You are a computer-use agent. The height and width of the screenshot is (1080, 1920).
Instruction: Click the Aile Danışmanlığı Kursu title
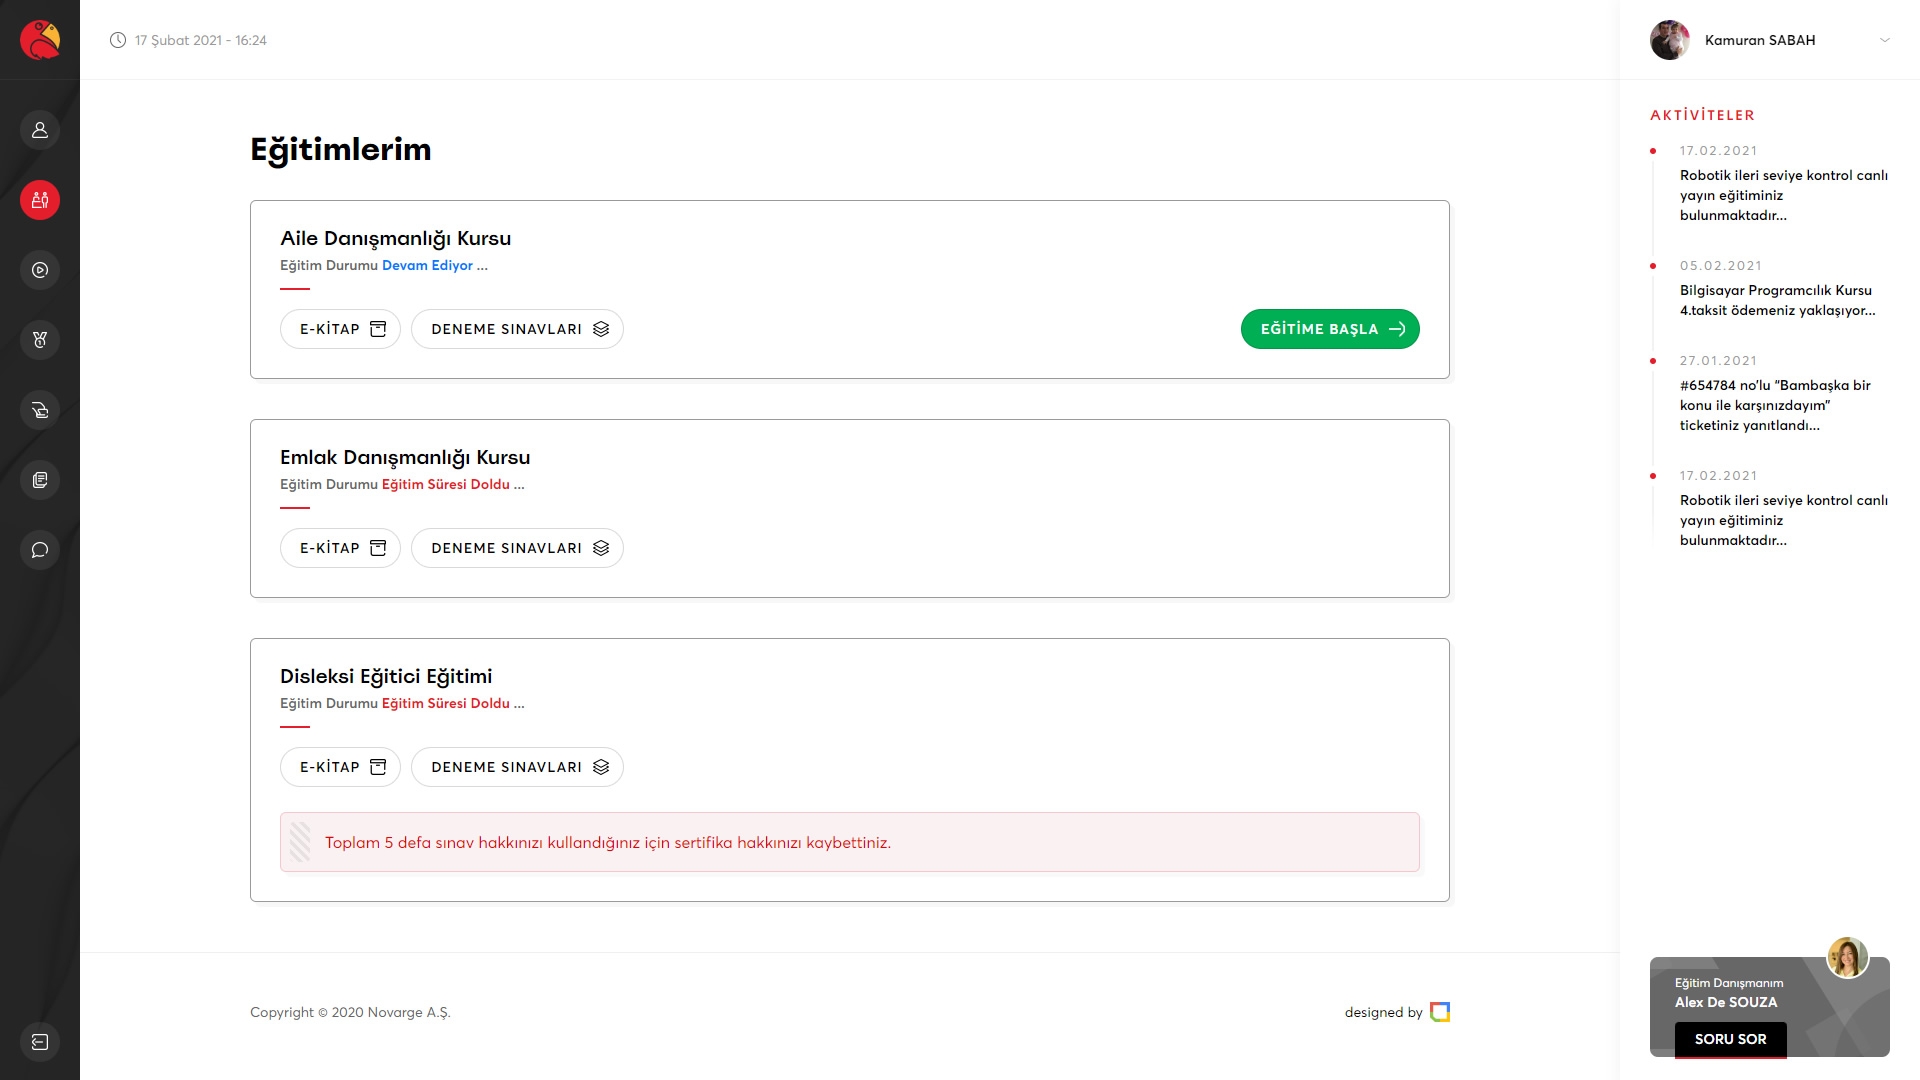[x=395, y=238]
